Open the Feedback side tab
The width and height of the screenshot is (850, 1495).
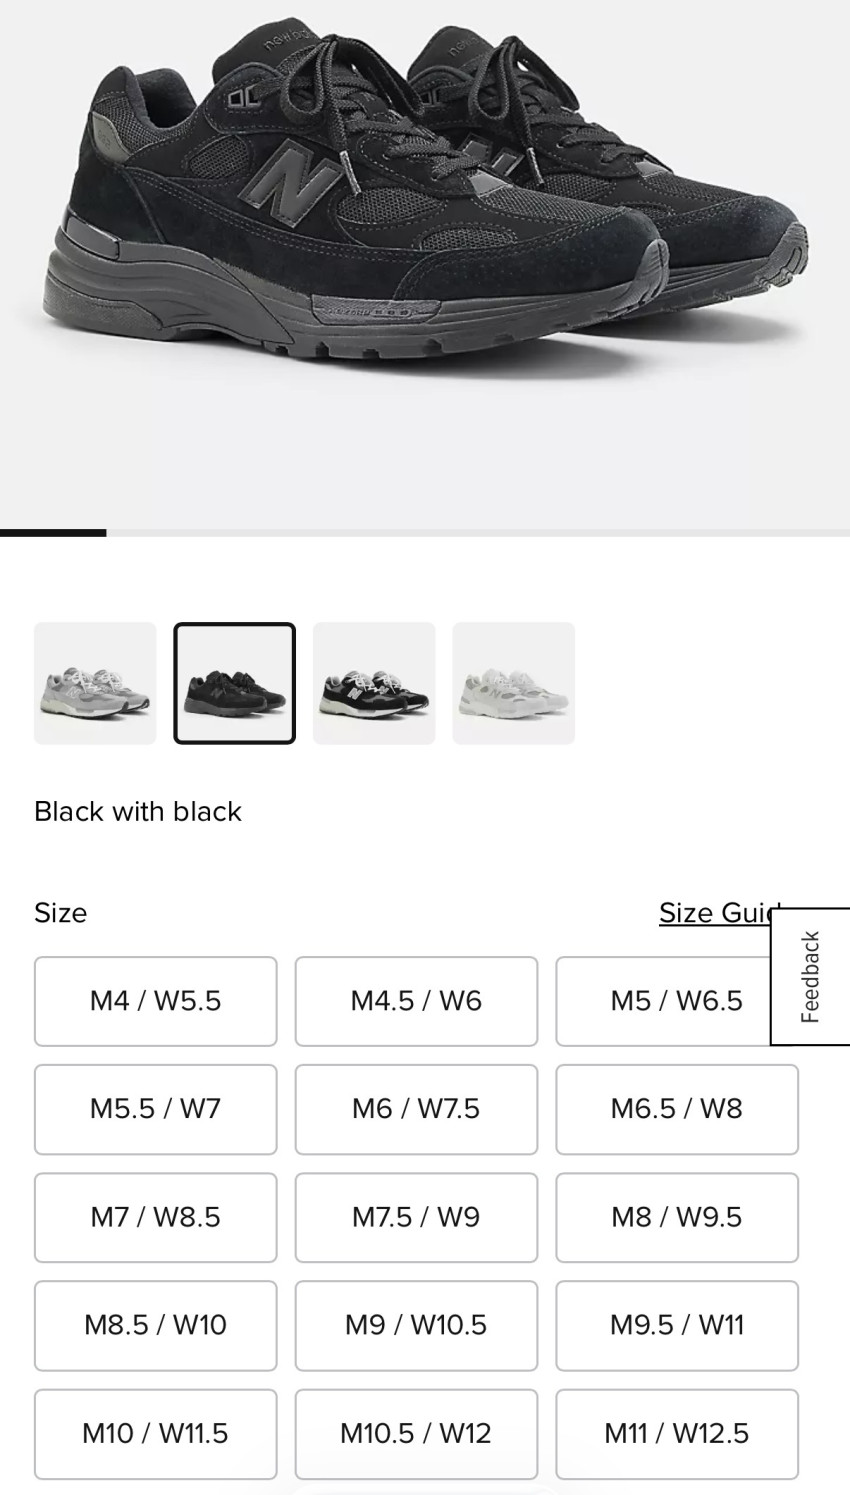[x=810, y=977]
